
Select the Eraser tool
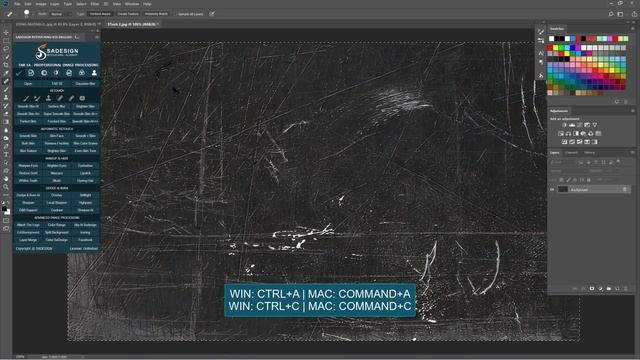click(x=6, y=114)
